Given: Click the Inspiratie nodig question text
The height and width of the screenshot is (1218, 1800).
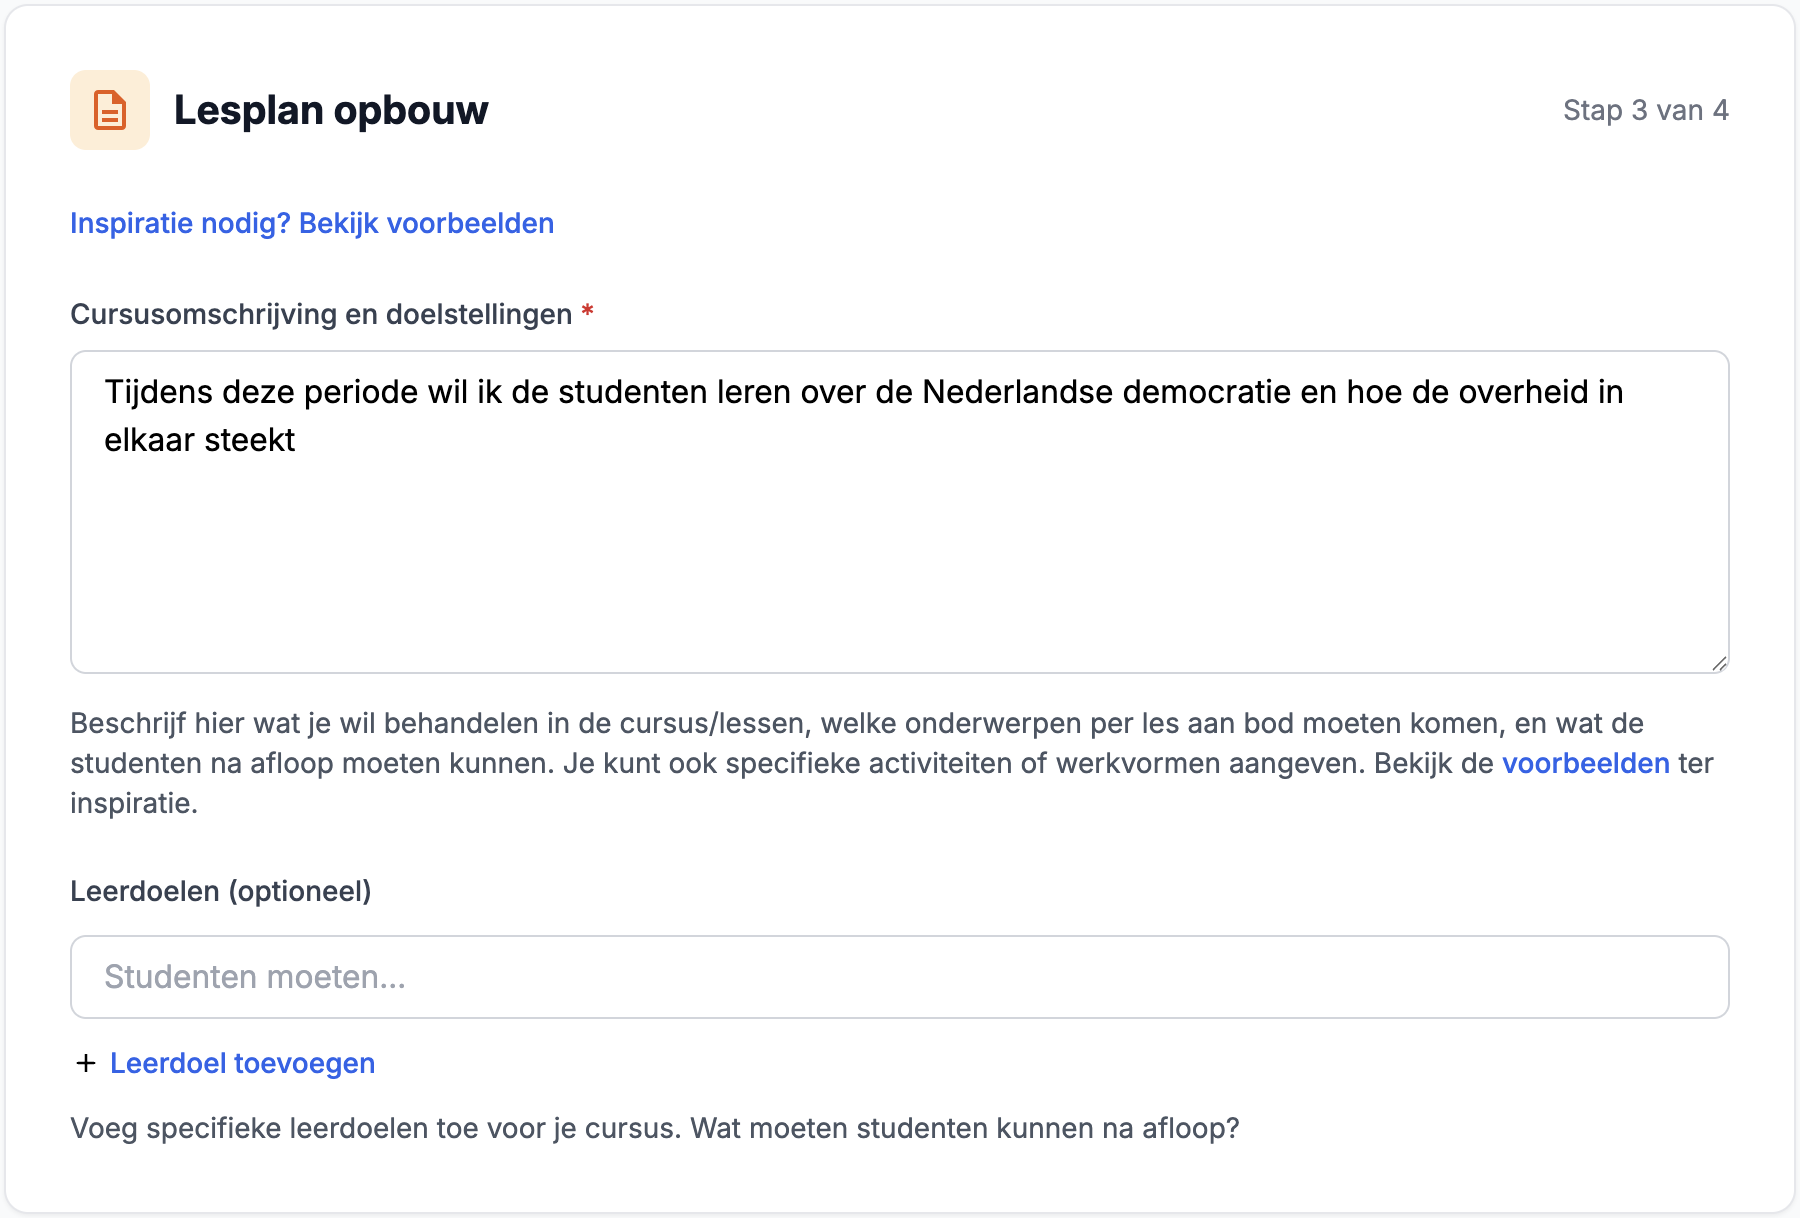Looking at the screenshot, I should (x=180, y=223).
